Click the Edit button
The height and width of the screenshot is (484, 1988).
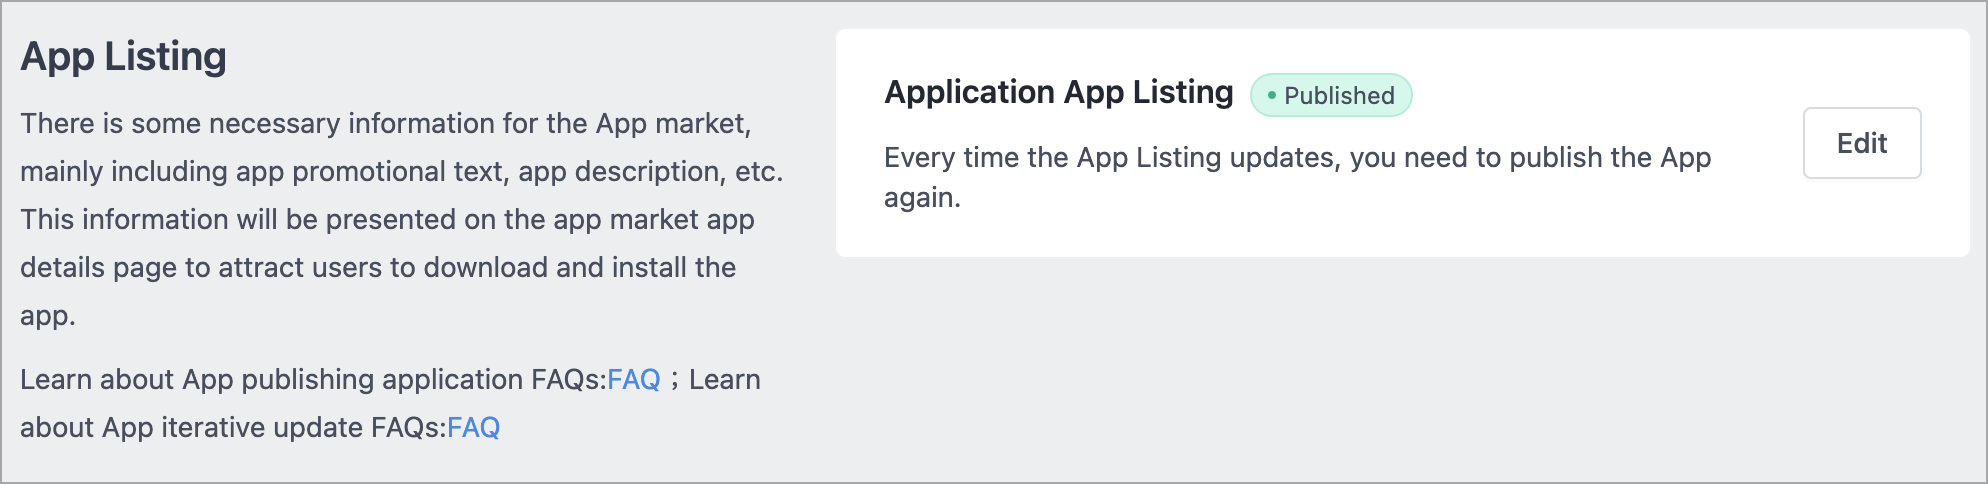(x=1861, y=143)
